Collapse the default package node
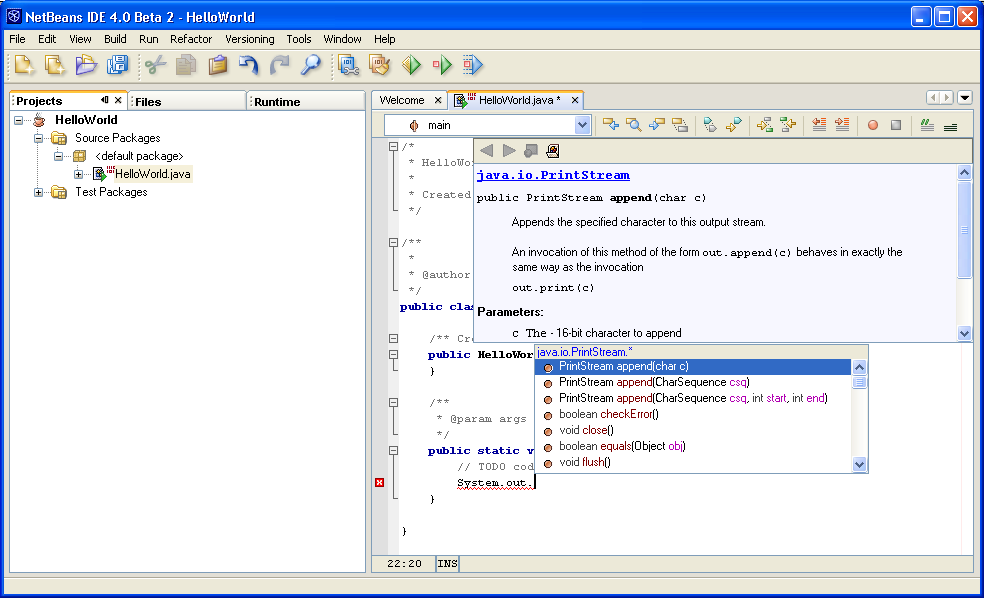This screenshot has width=984, height=598. click(x=58, y=156)
